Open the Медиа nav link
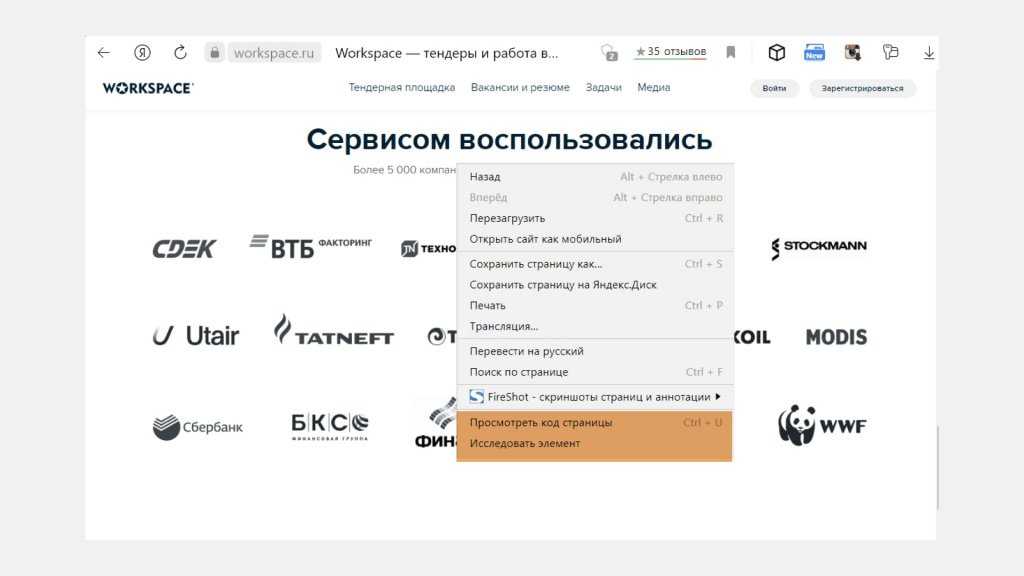The image size is (1024, 576). pyautogui.click(x=654, y=88)
